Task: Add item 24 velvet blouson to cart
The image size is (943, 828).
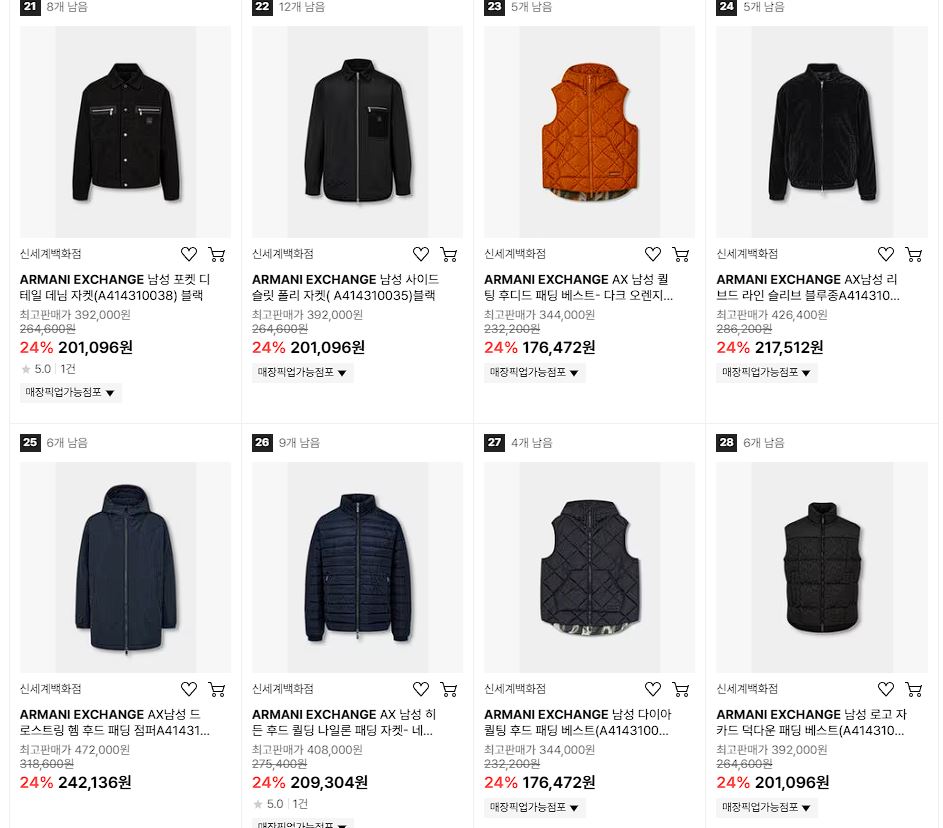Action: pyautogui.click(x=914, y=254)
